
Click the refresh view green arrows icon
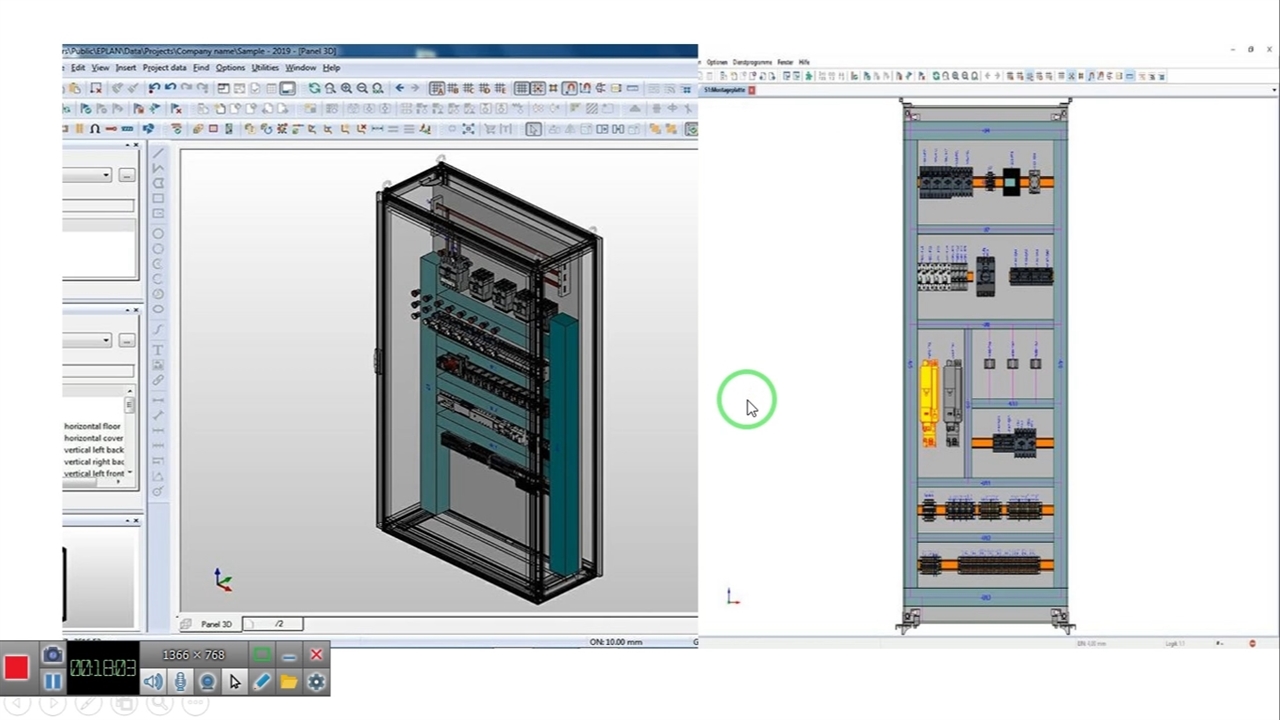[x=314, y=88]
